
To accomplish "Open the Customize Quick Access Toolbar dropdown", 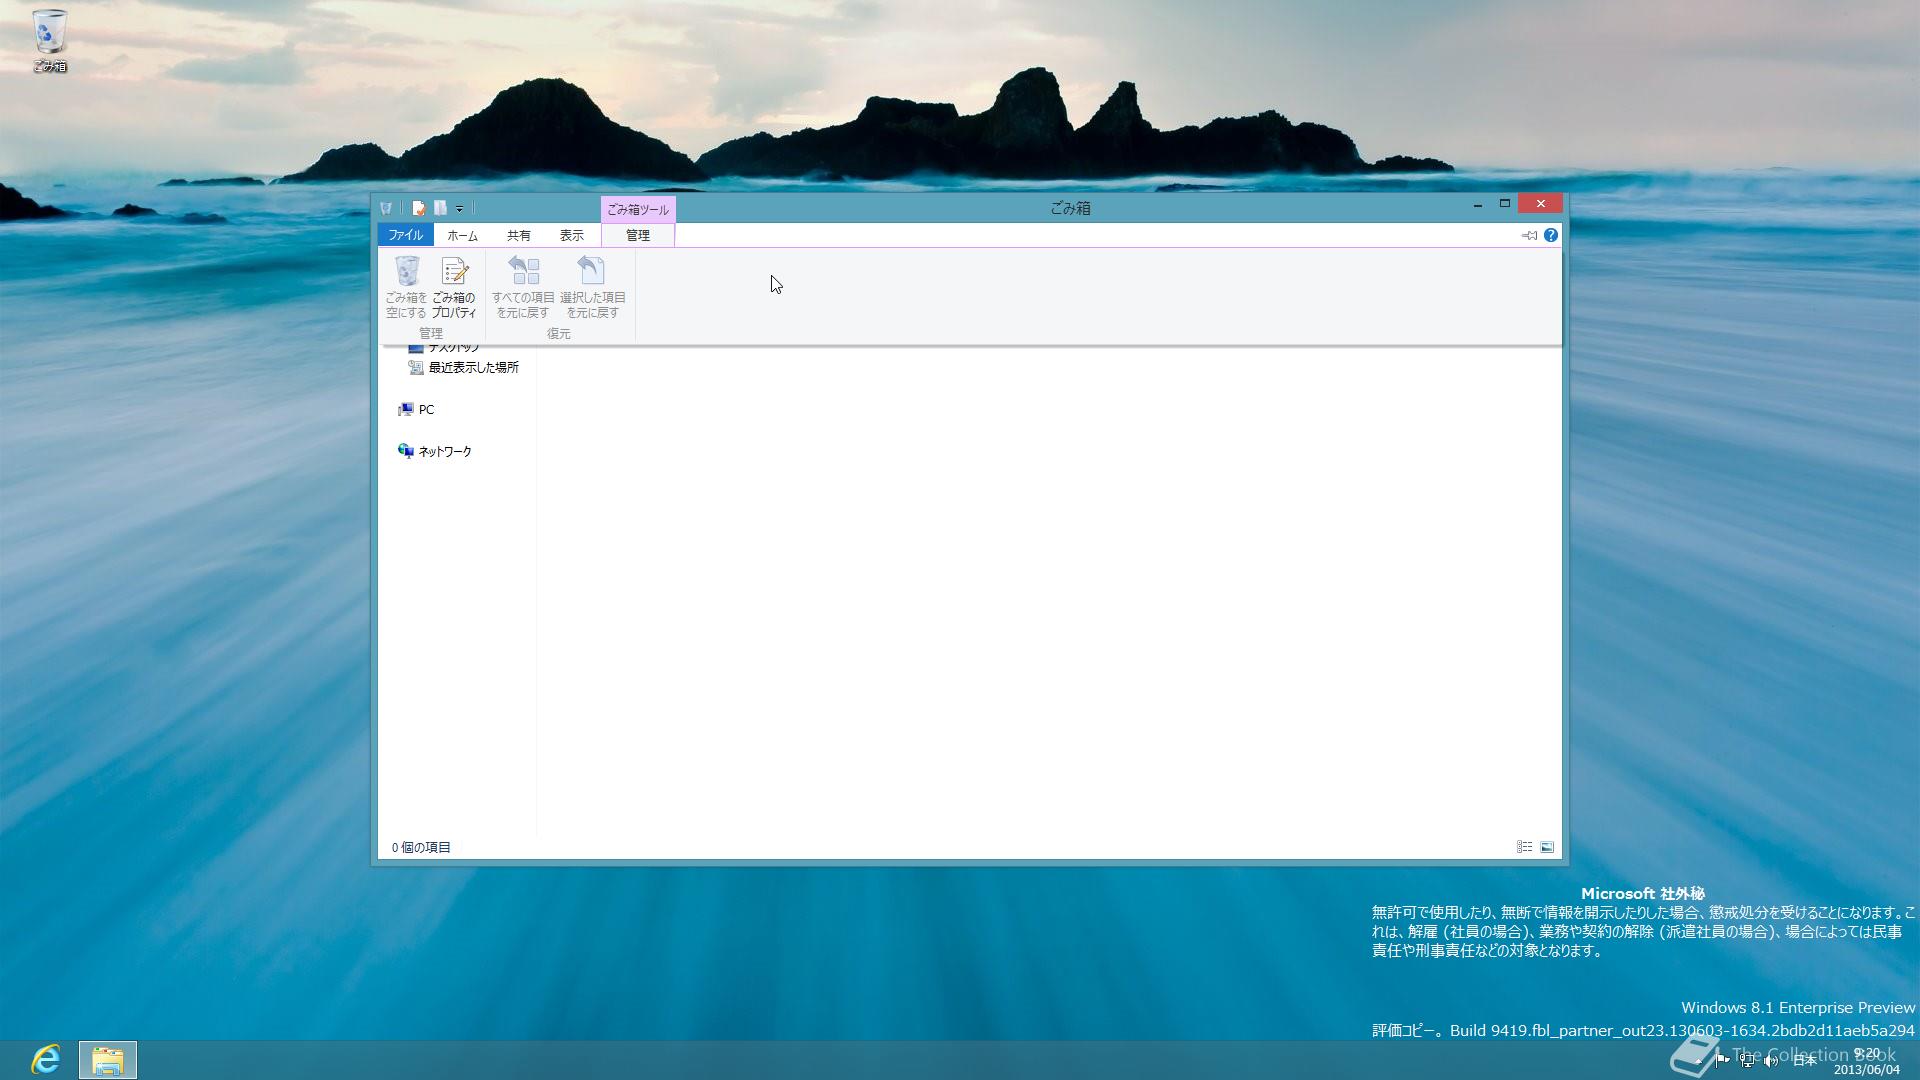I will (x=460, y=209).
